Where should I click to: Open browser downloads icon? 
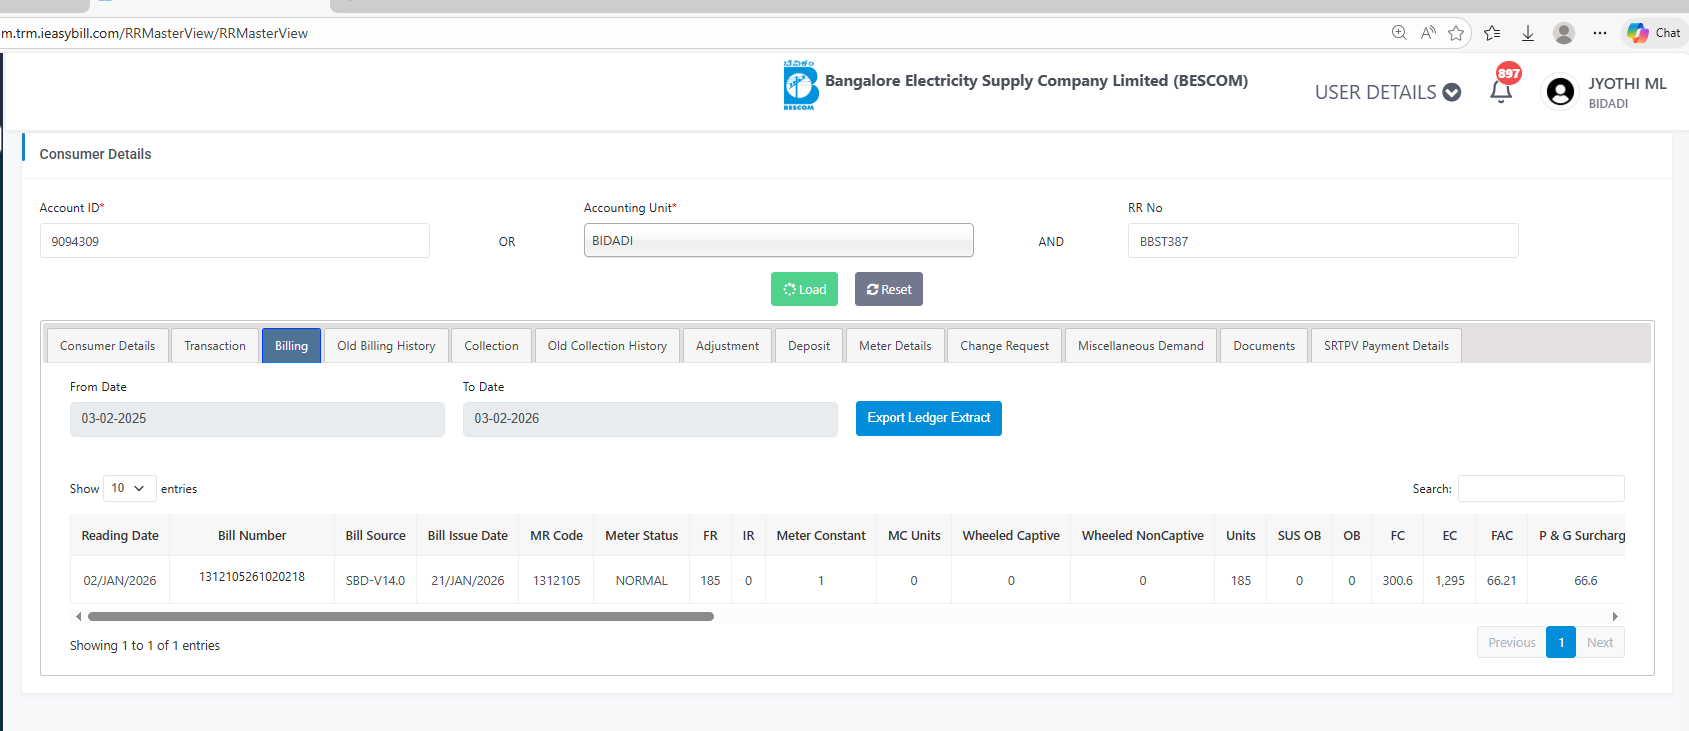pos(1527,33)
